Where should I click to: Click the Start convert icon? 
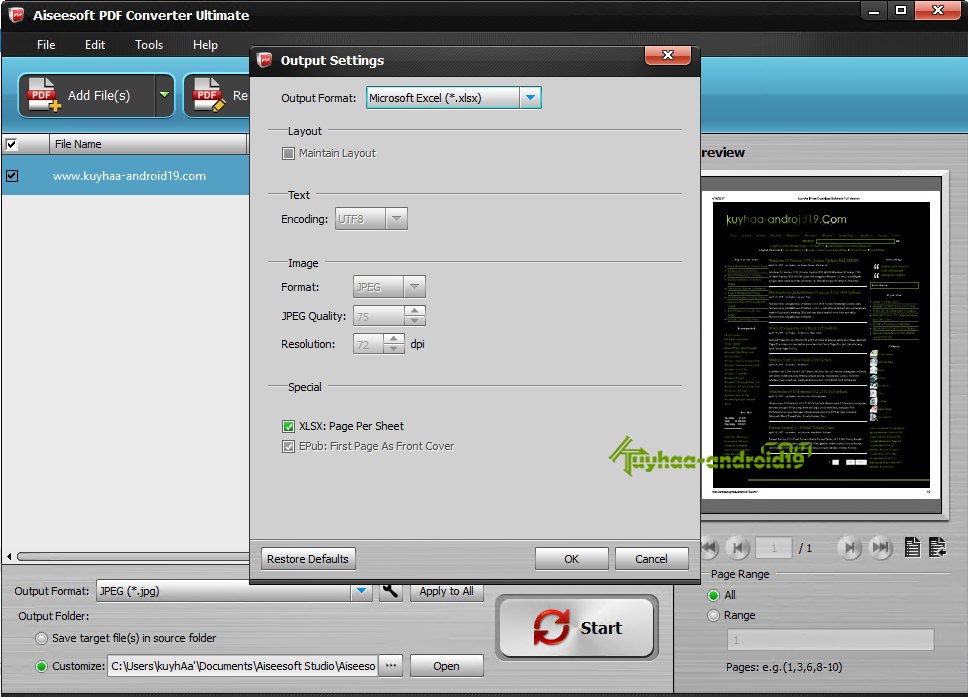[x=551, y=627]
